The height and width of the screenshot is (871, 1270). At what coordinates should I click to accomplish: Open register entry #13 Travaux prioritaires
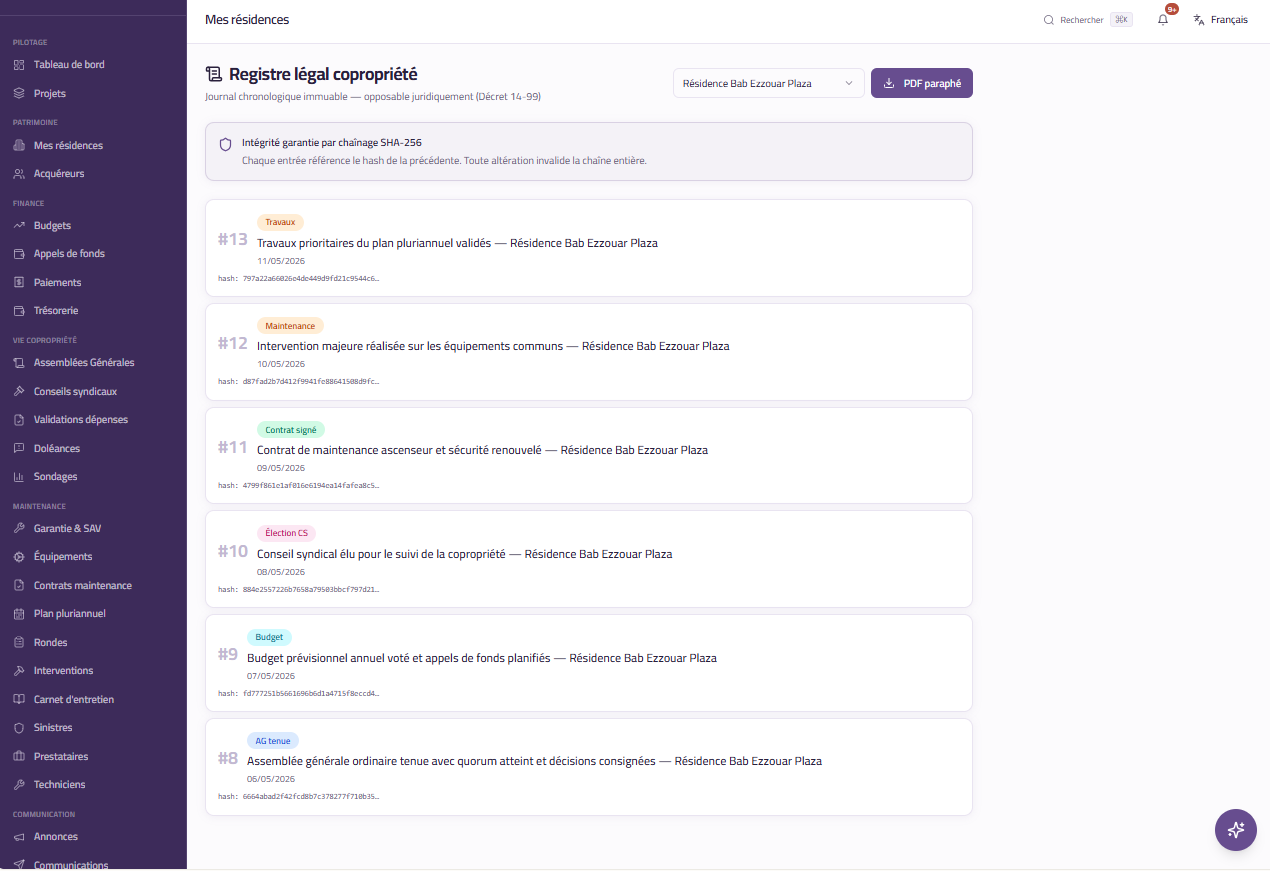pos(589,248)
